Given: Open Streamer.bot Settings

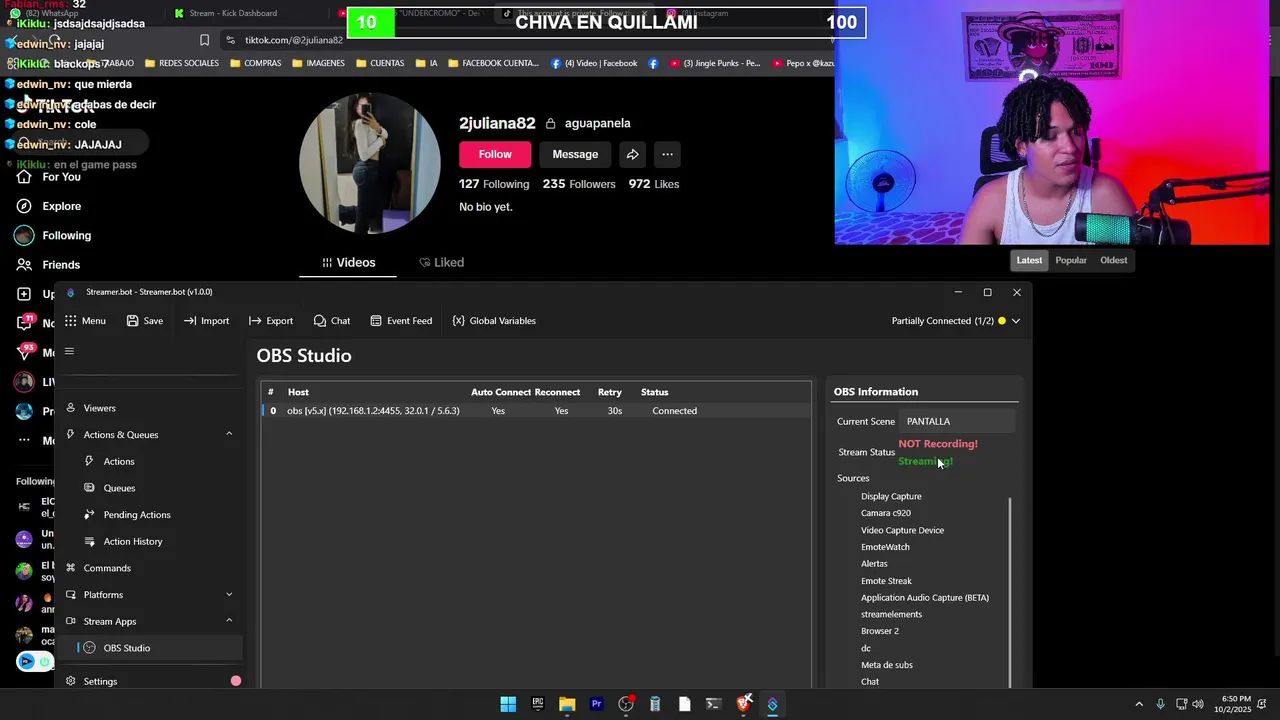Looking at the screenshot, I should [x=100, y=681].
